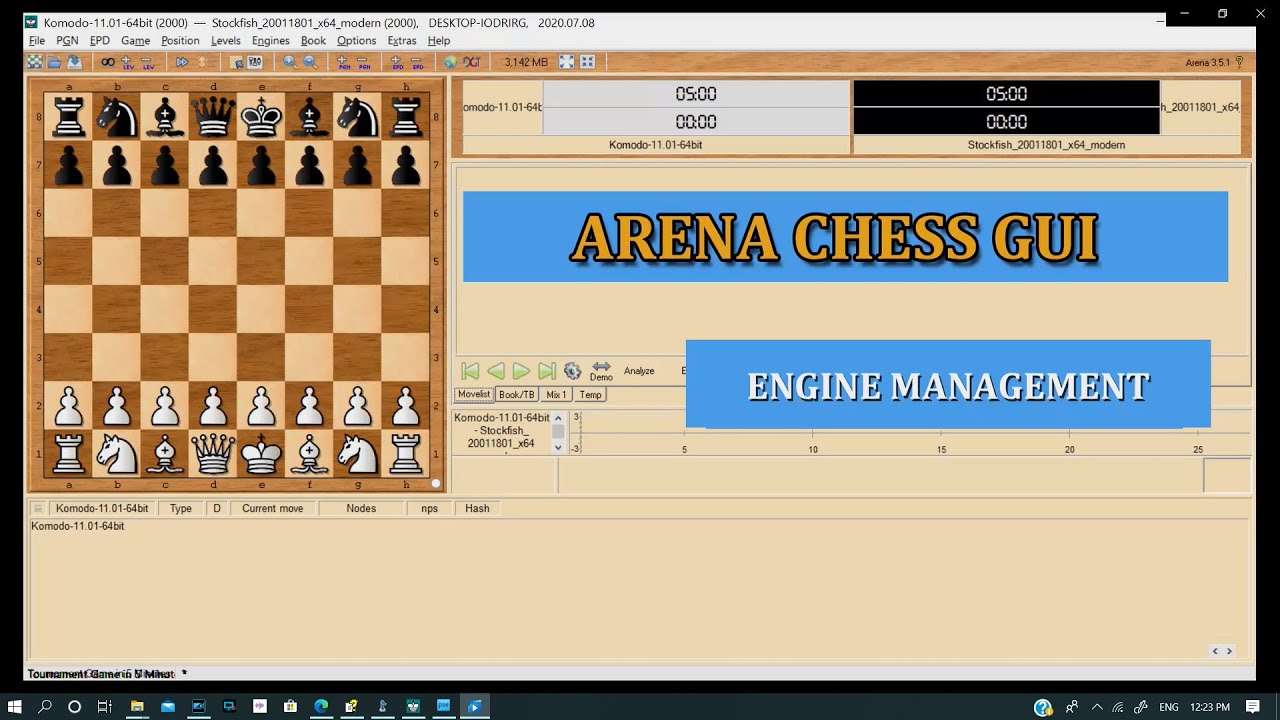Viewport: 1280px width, 720px height.
Task: Click the left arrow in engine output panel
Action: point(1215,651)
